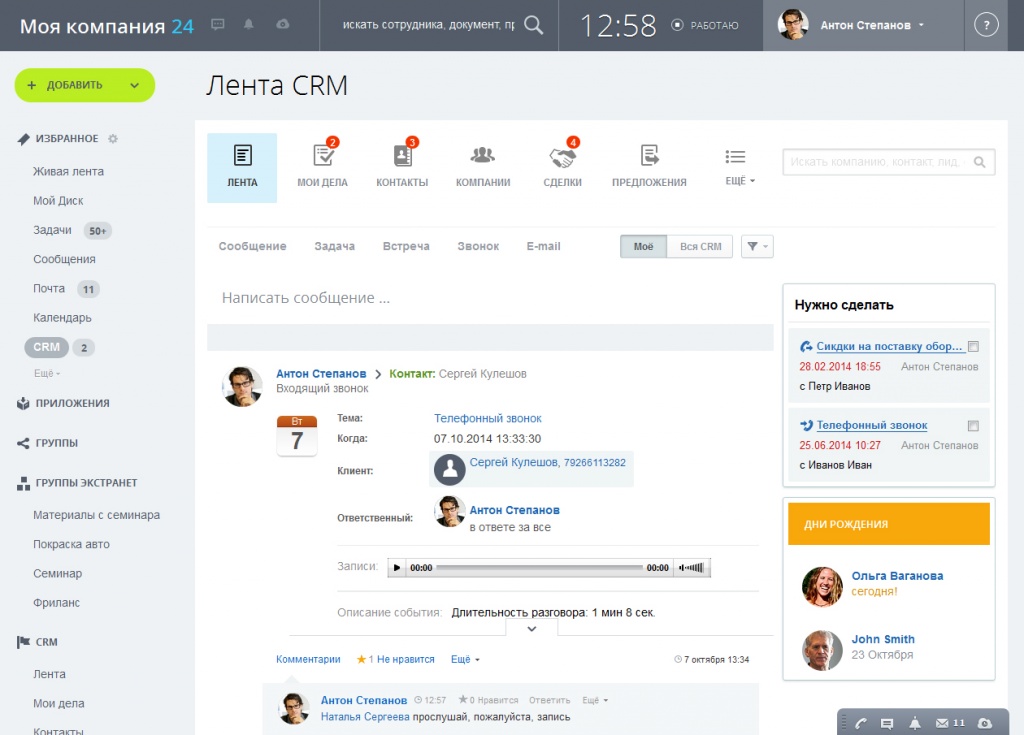Open Сергей Кулешов, 79266113282 client link
The height and width of the screenshot is (735, 1024).
click(547, 462)
